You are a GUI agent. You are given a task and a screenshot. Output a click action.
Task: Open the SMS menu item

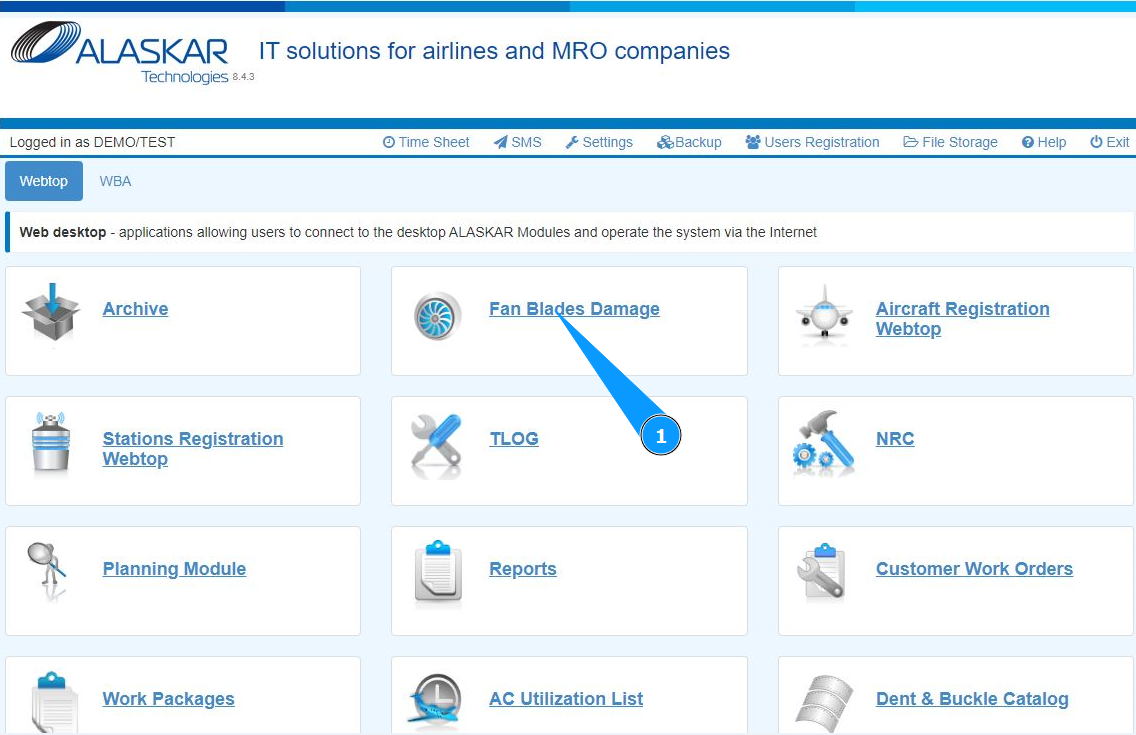tap(518, 142)
